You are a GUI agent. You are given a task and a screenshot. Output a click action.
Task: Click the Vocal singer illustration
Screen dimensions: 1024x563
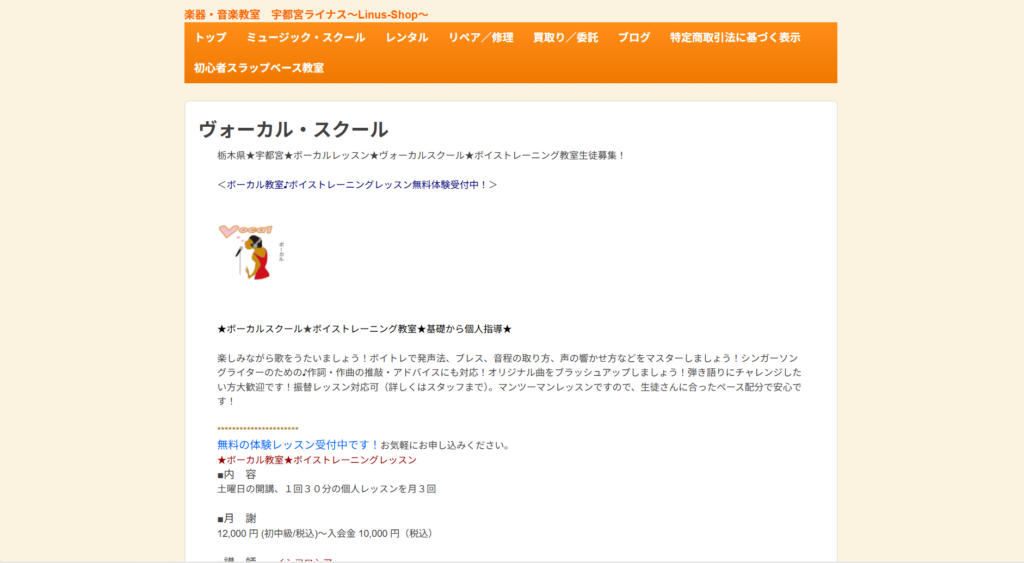click(x=251, y=252)
